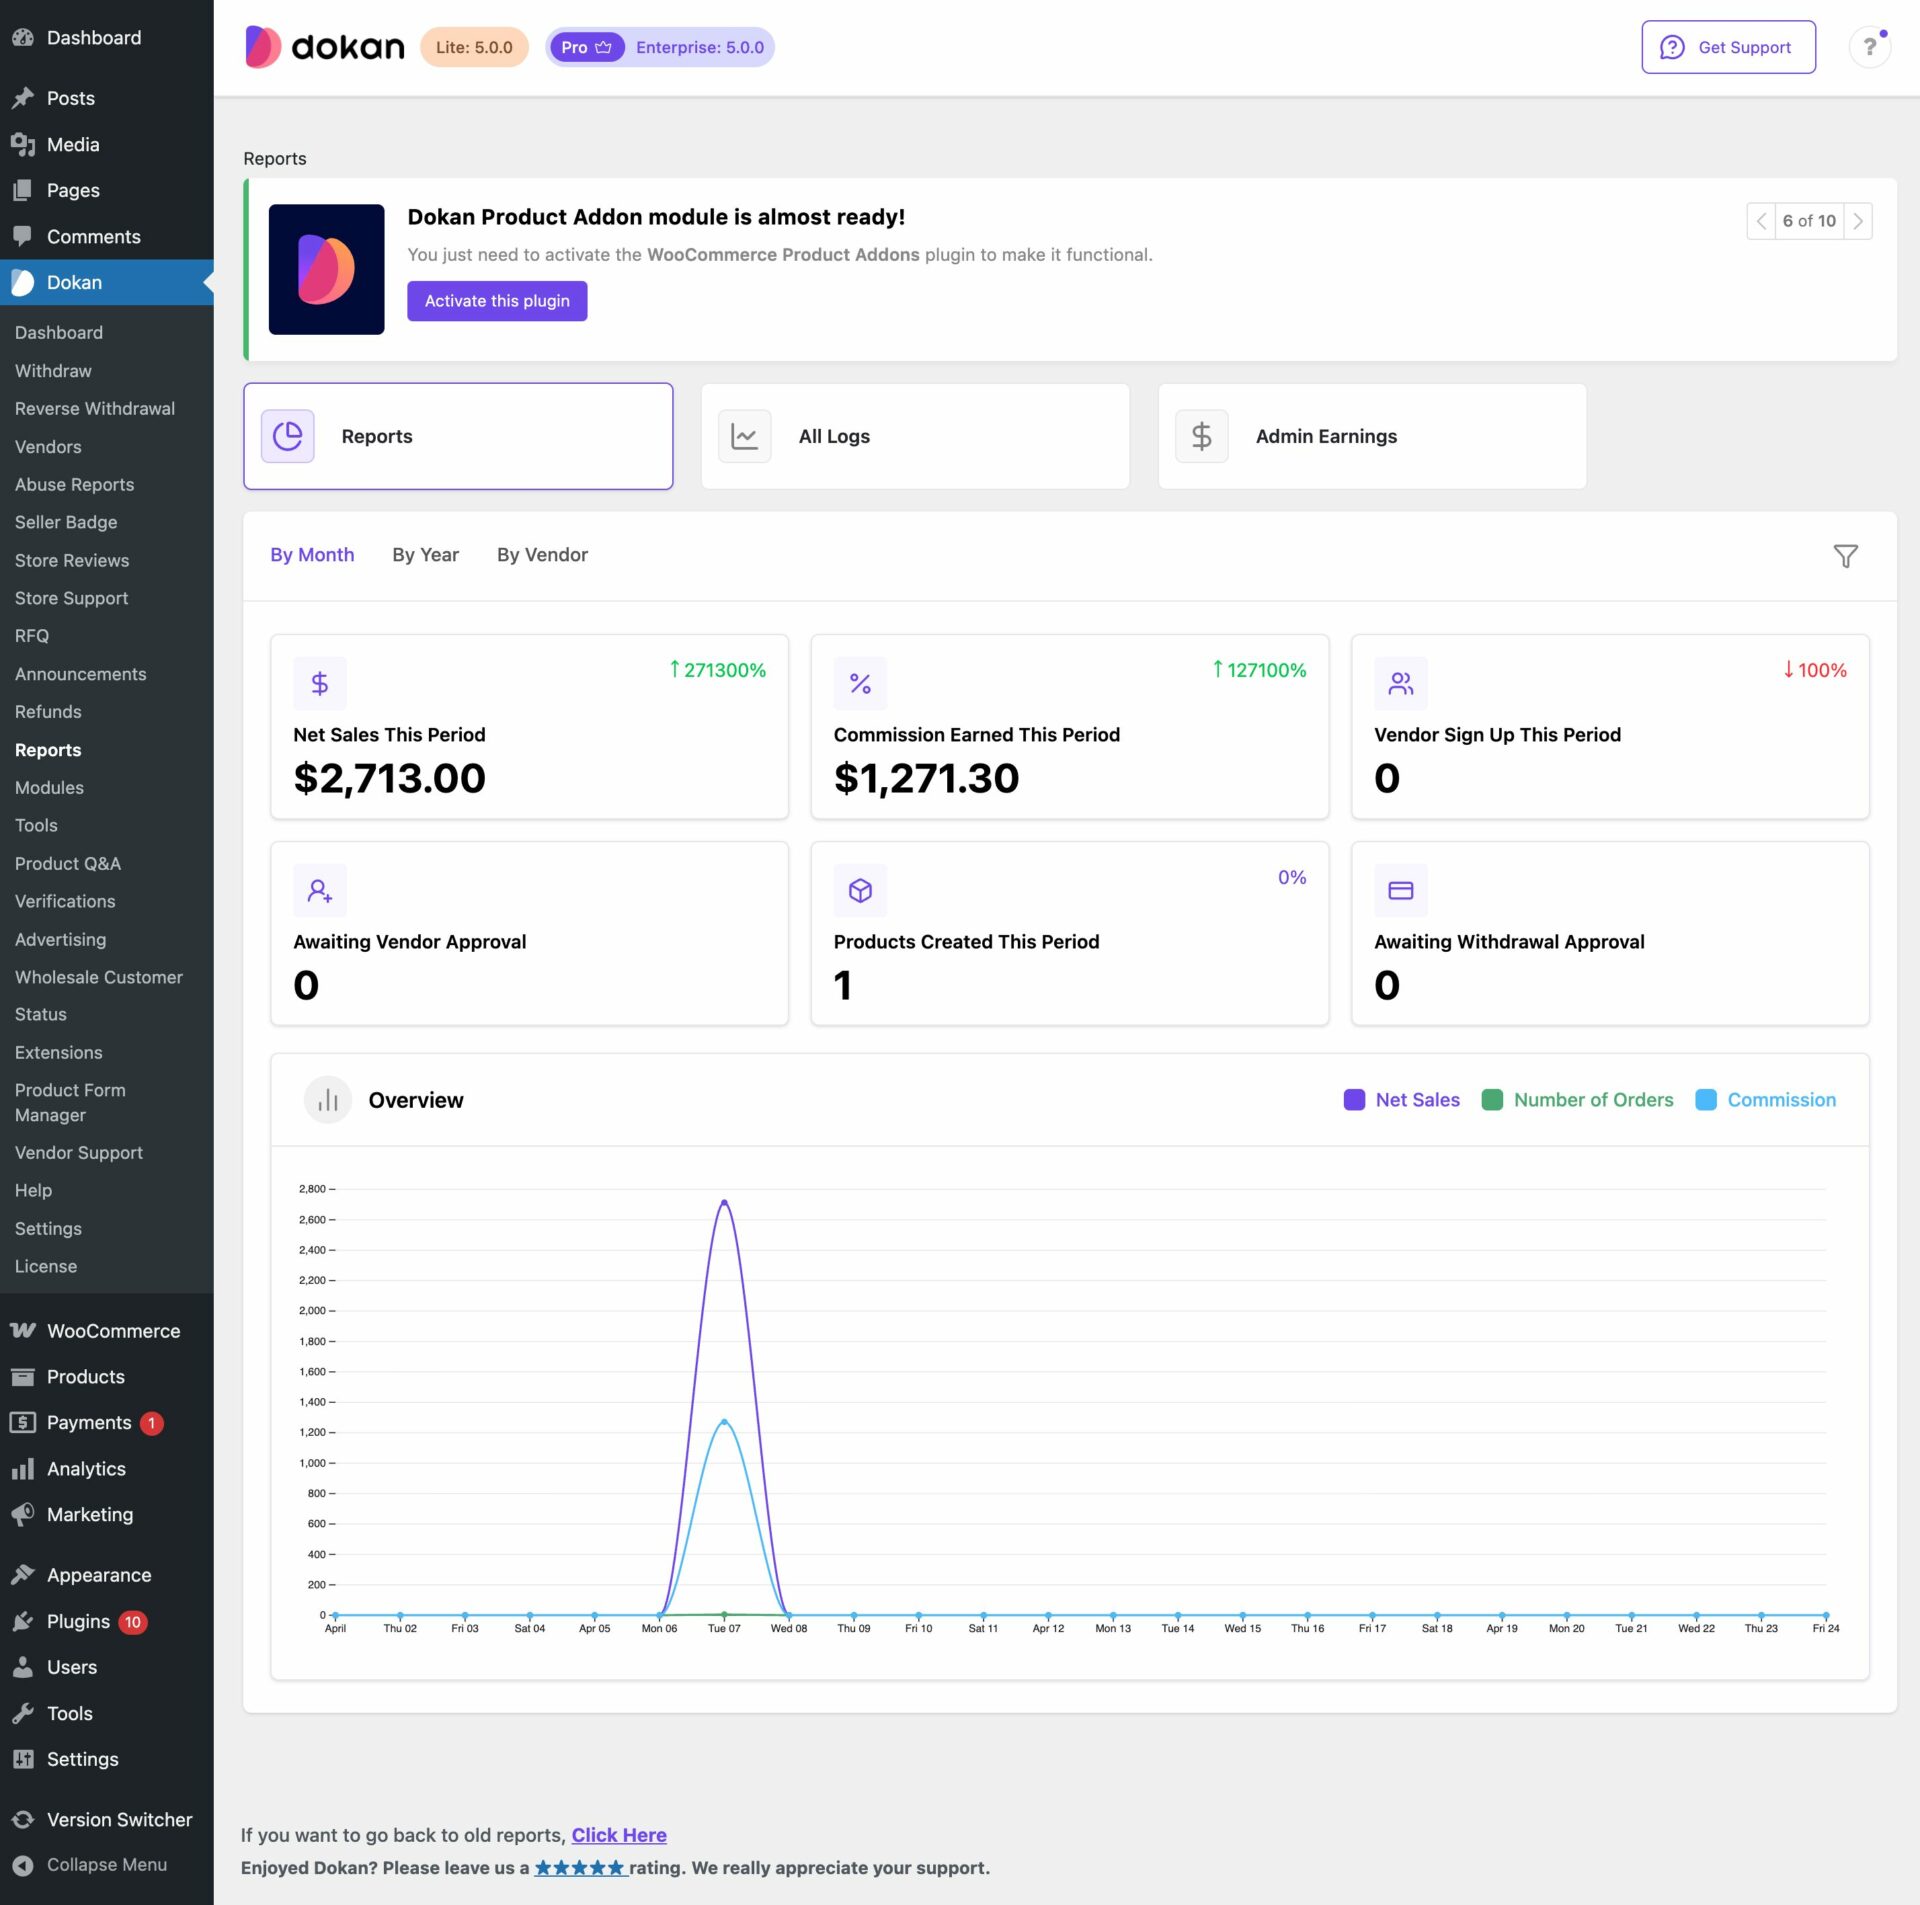Click the Overview bar chart icon
Image resolution: width=1920 pixels, height=1905 pixels.
pos(328,1100)
